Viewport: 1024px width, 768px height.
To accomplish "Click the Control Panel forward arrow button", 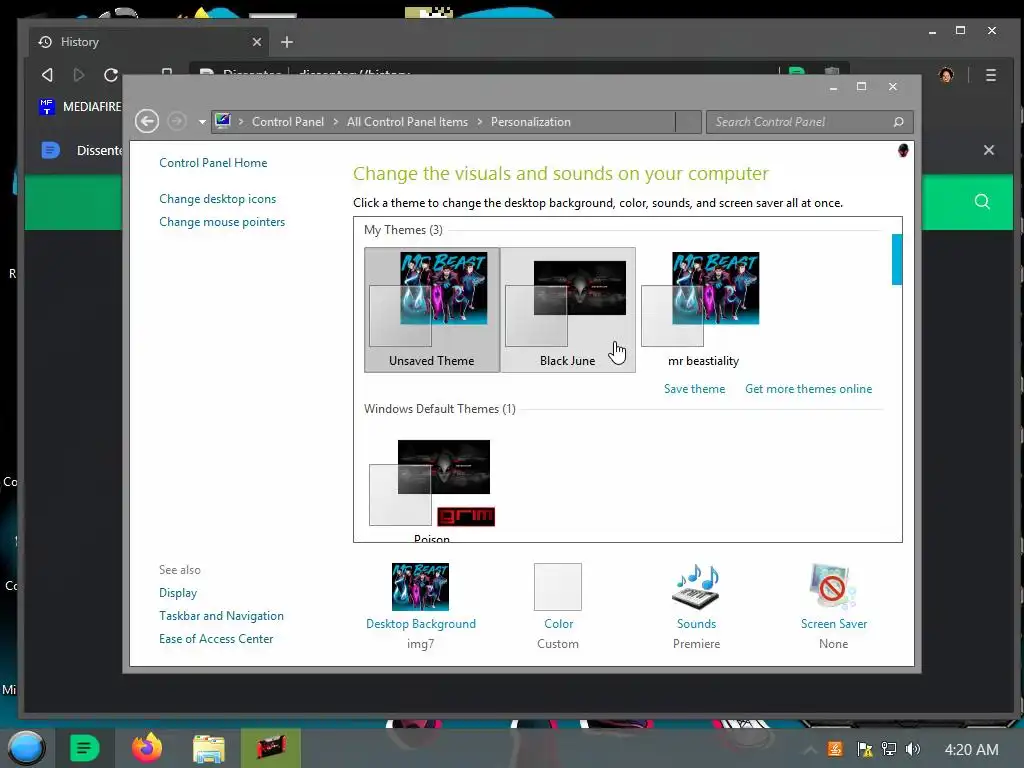I will (x=177, y=121).
